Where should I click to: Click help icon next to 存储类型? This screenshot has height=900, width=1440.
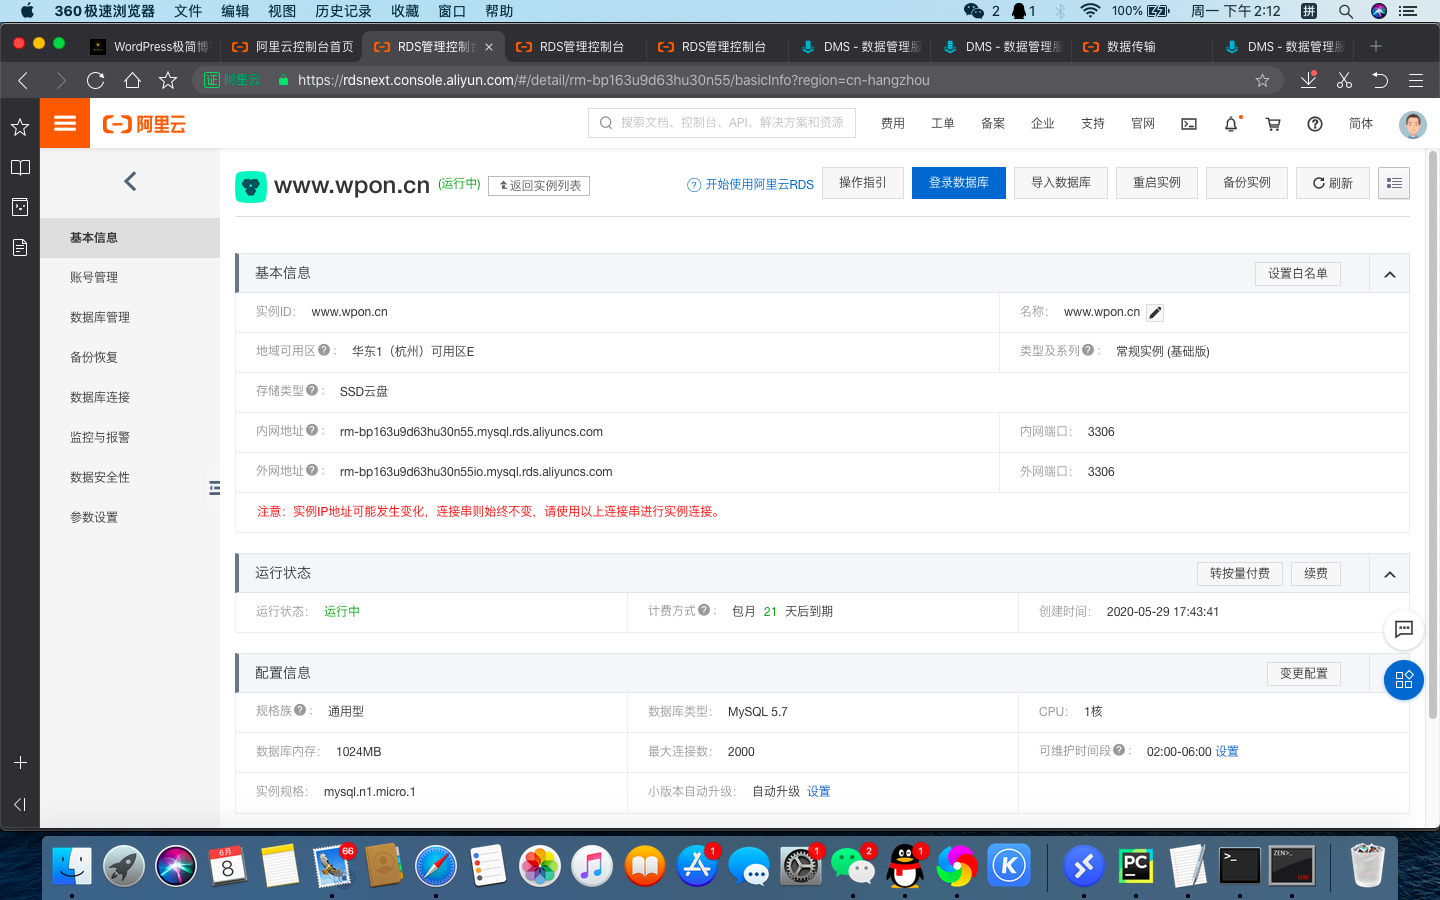coord(312,391)
